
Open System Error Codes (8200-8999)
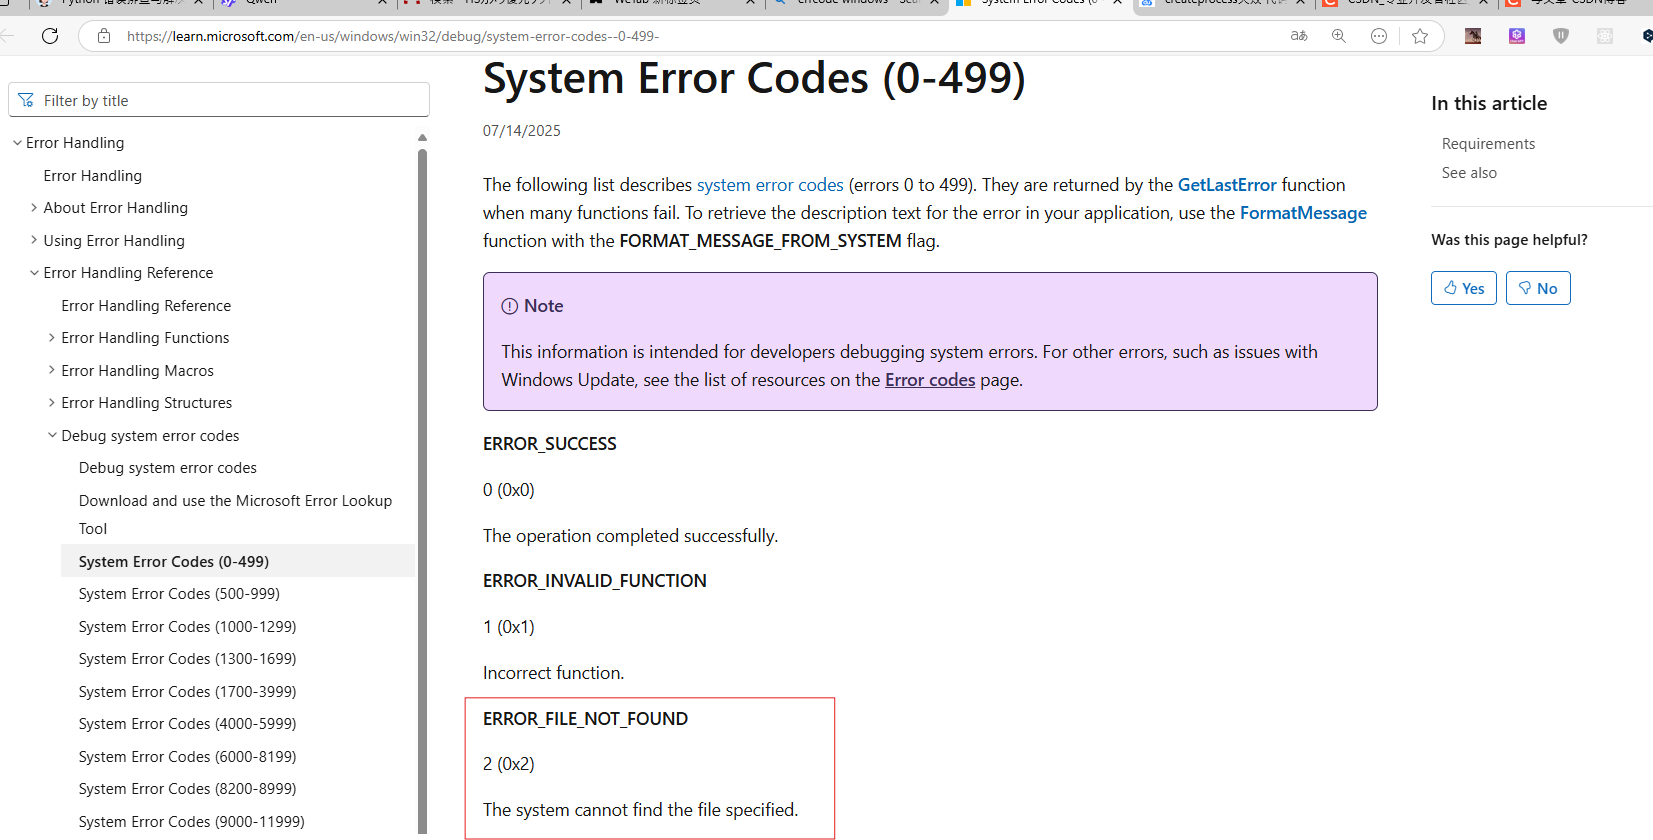tap(187, 789)
